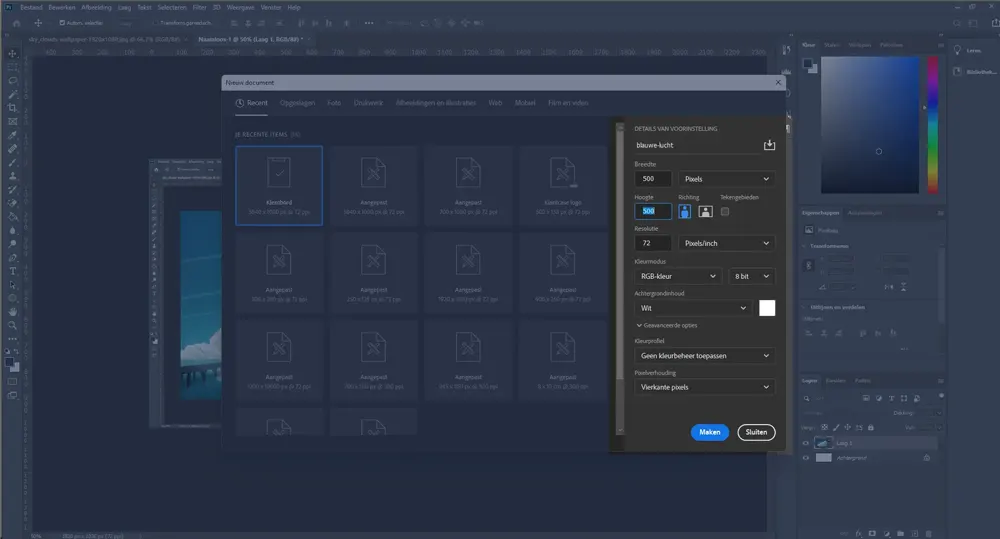The image size is (1000, 539).
Task: Delete layer with the trash icon
Action: click(x=929, y=533)
